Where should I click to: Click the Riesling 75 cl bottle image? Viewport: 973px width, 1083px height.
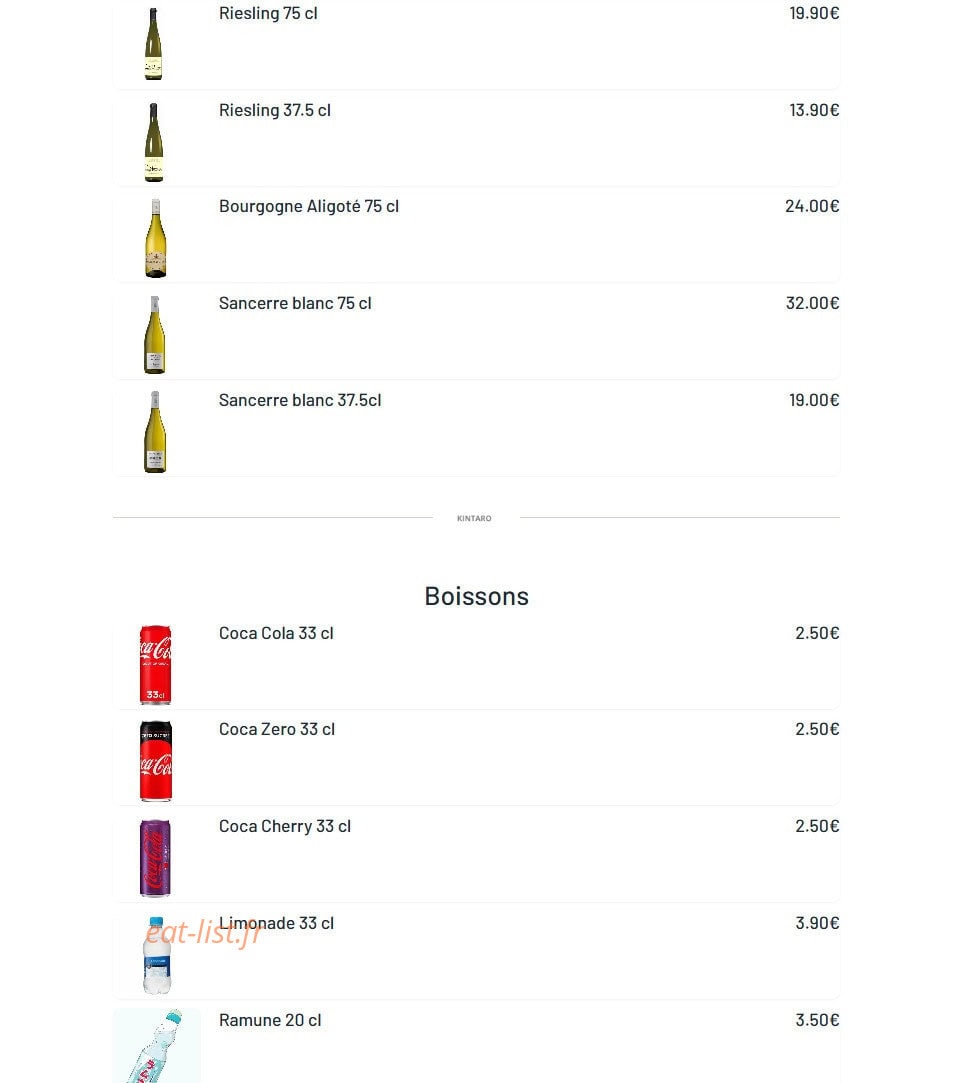[x=153, y=44]
